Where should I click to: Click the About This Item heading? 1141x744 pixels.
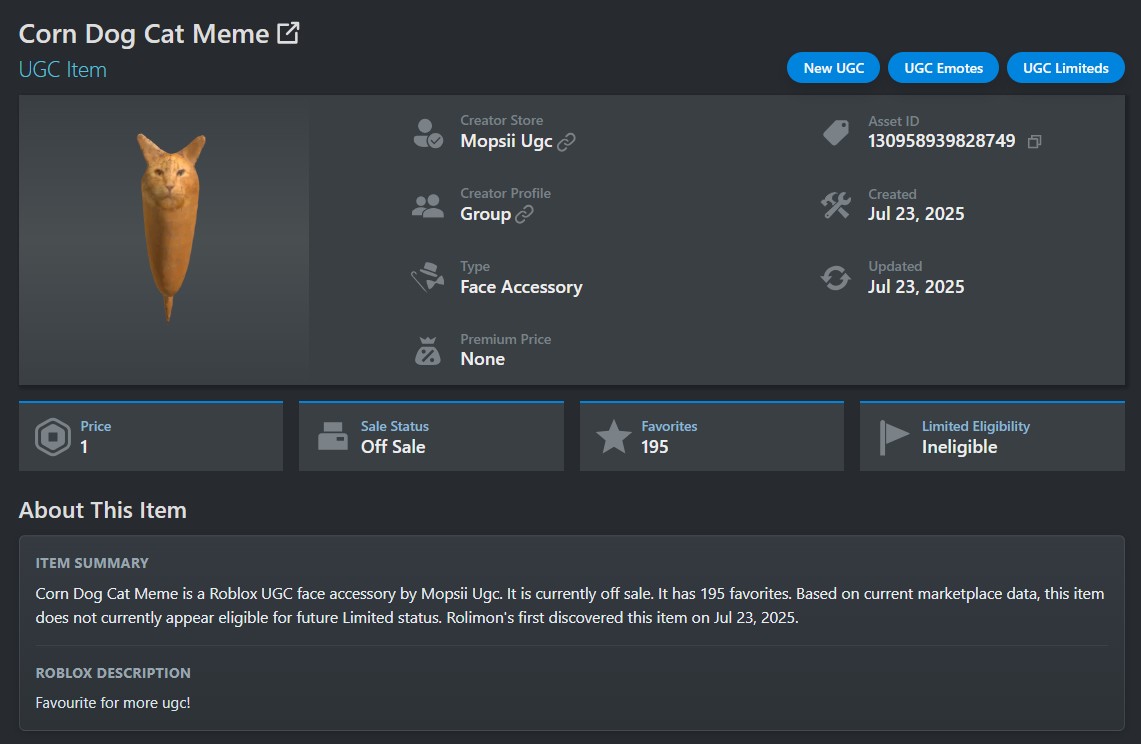(103, 510)
